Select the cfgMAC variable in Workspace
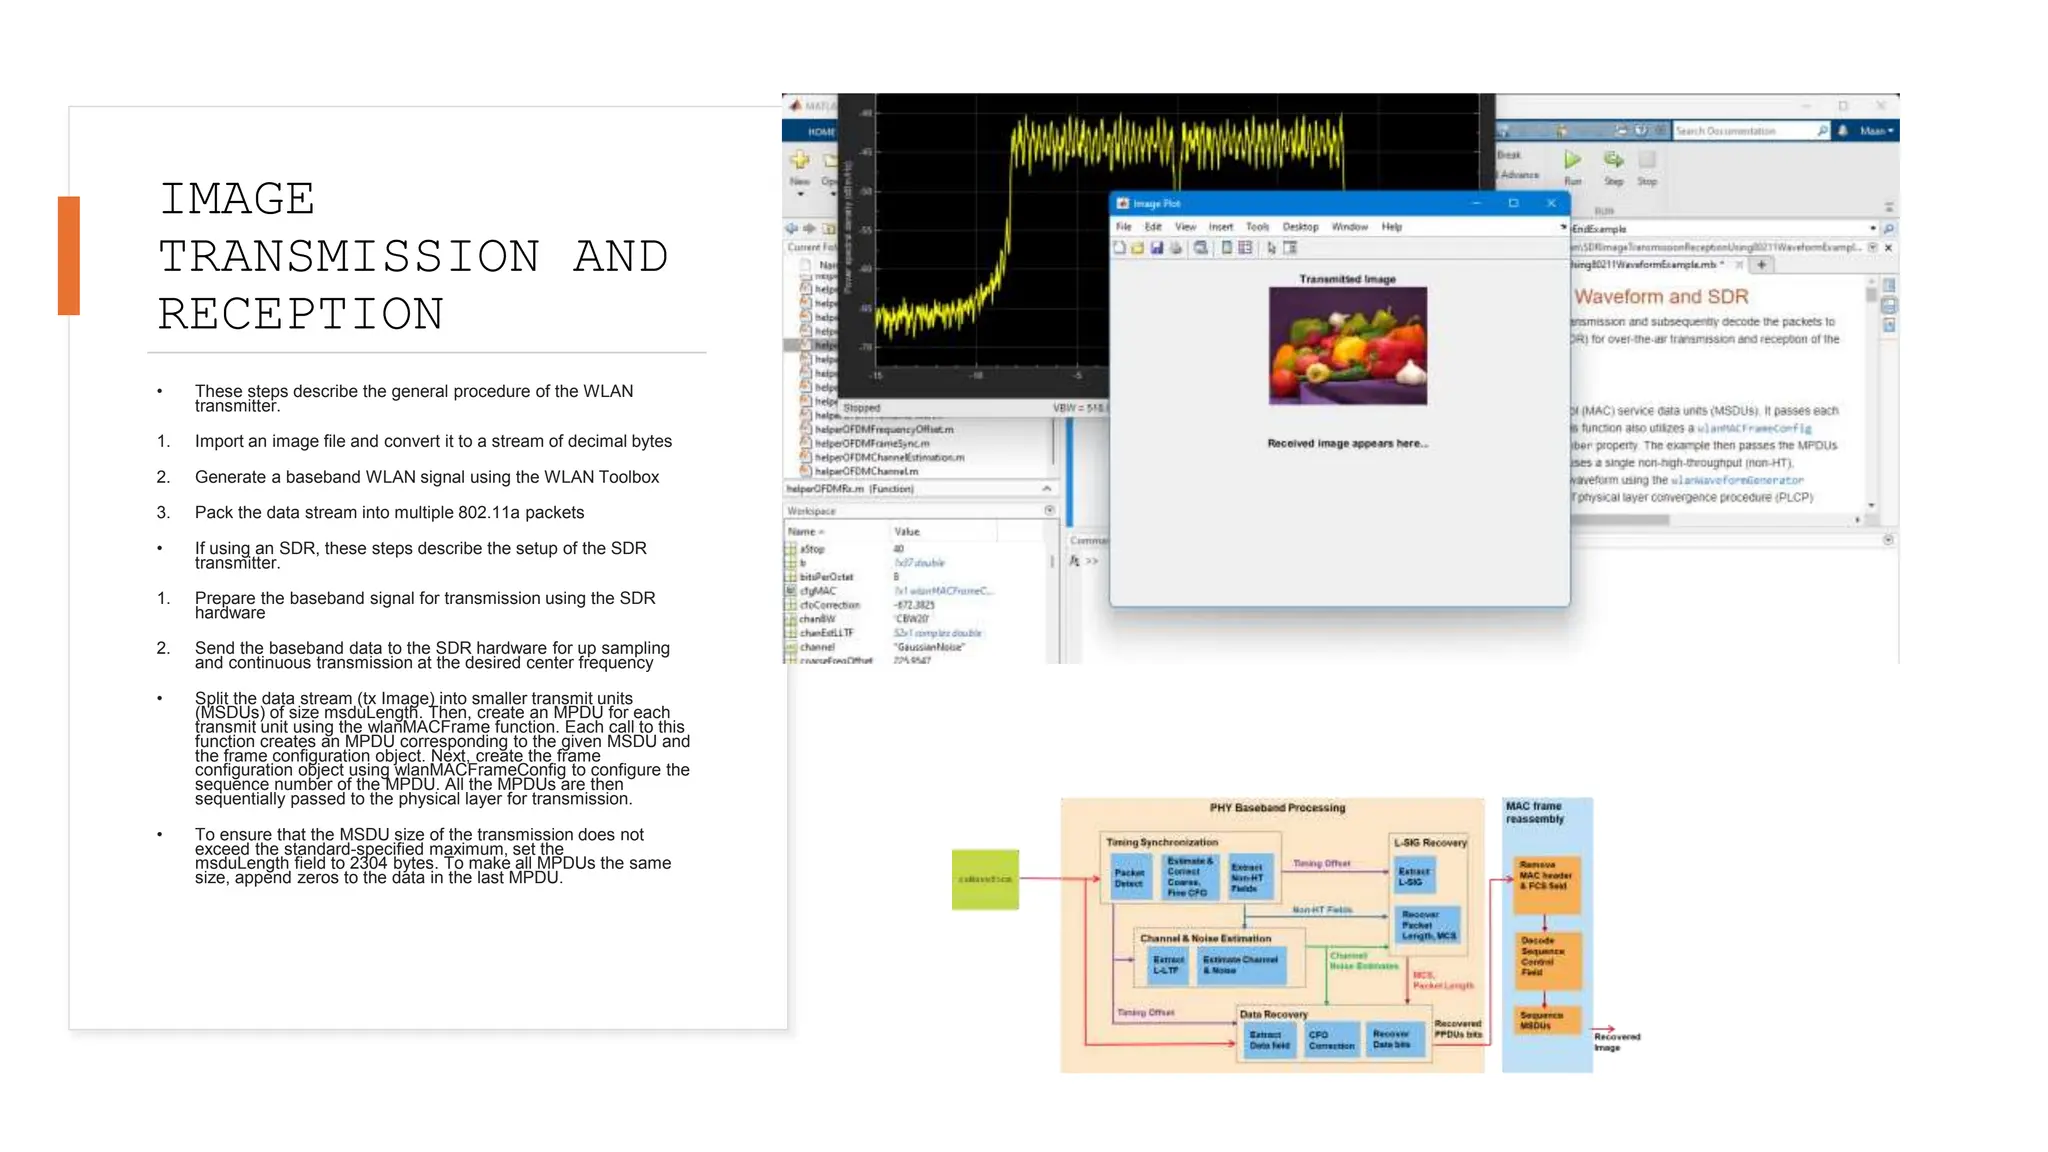This screenshot has height=1152, width=2048. 818,591
